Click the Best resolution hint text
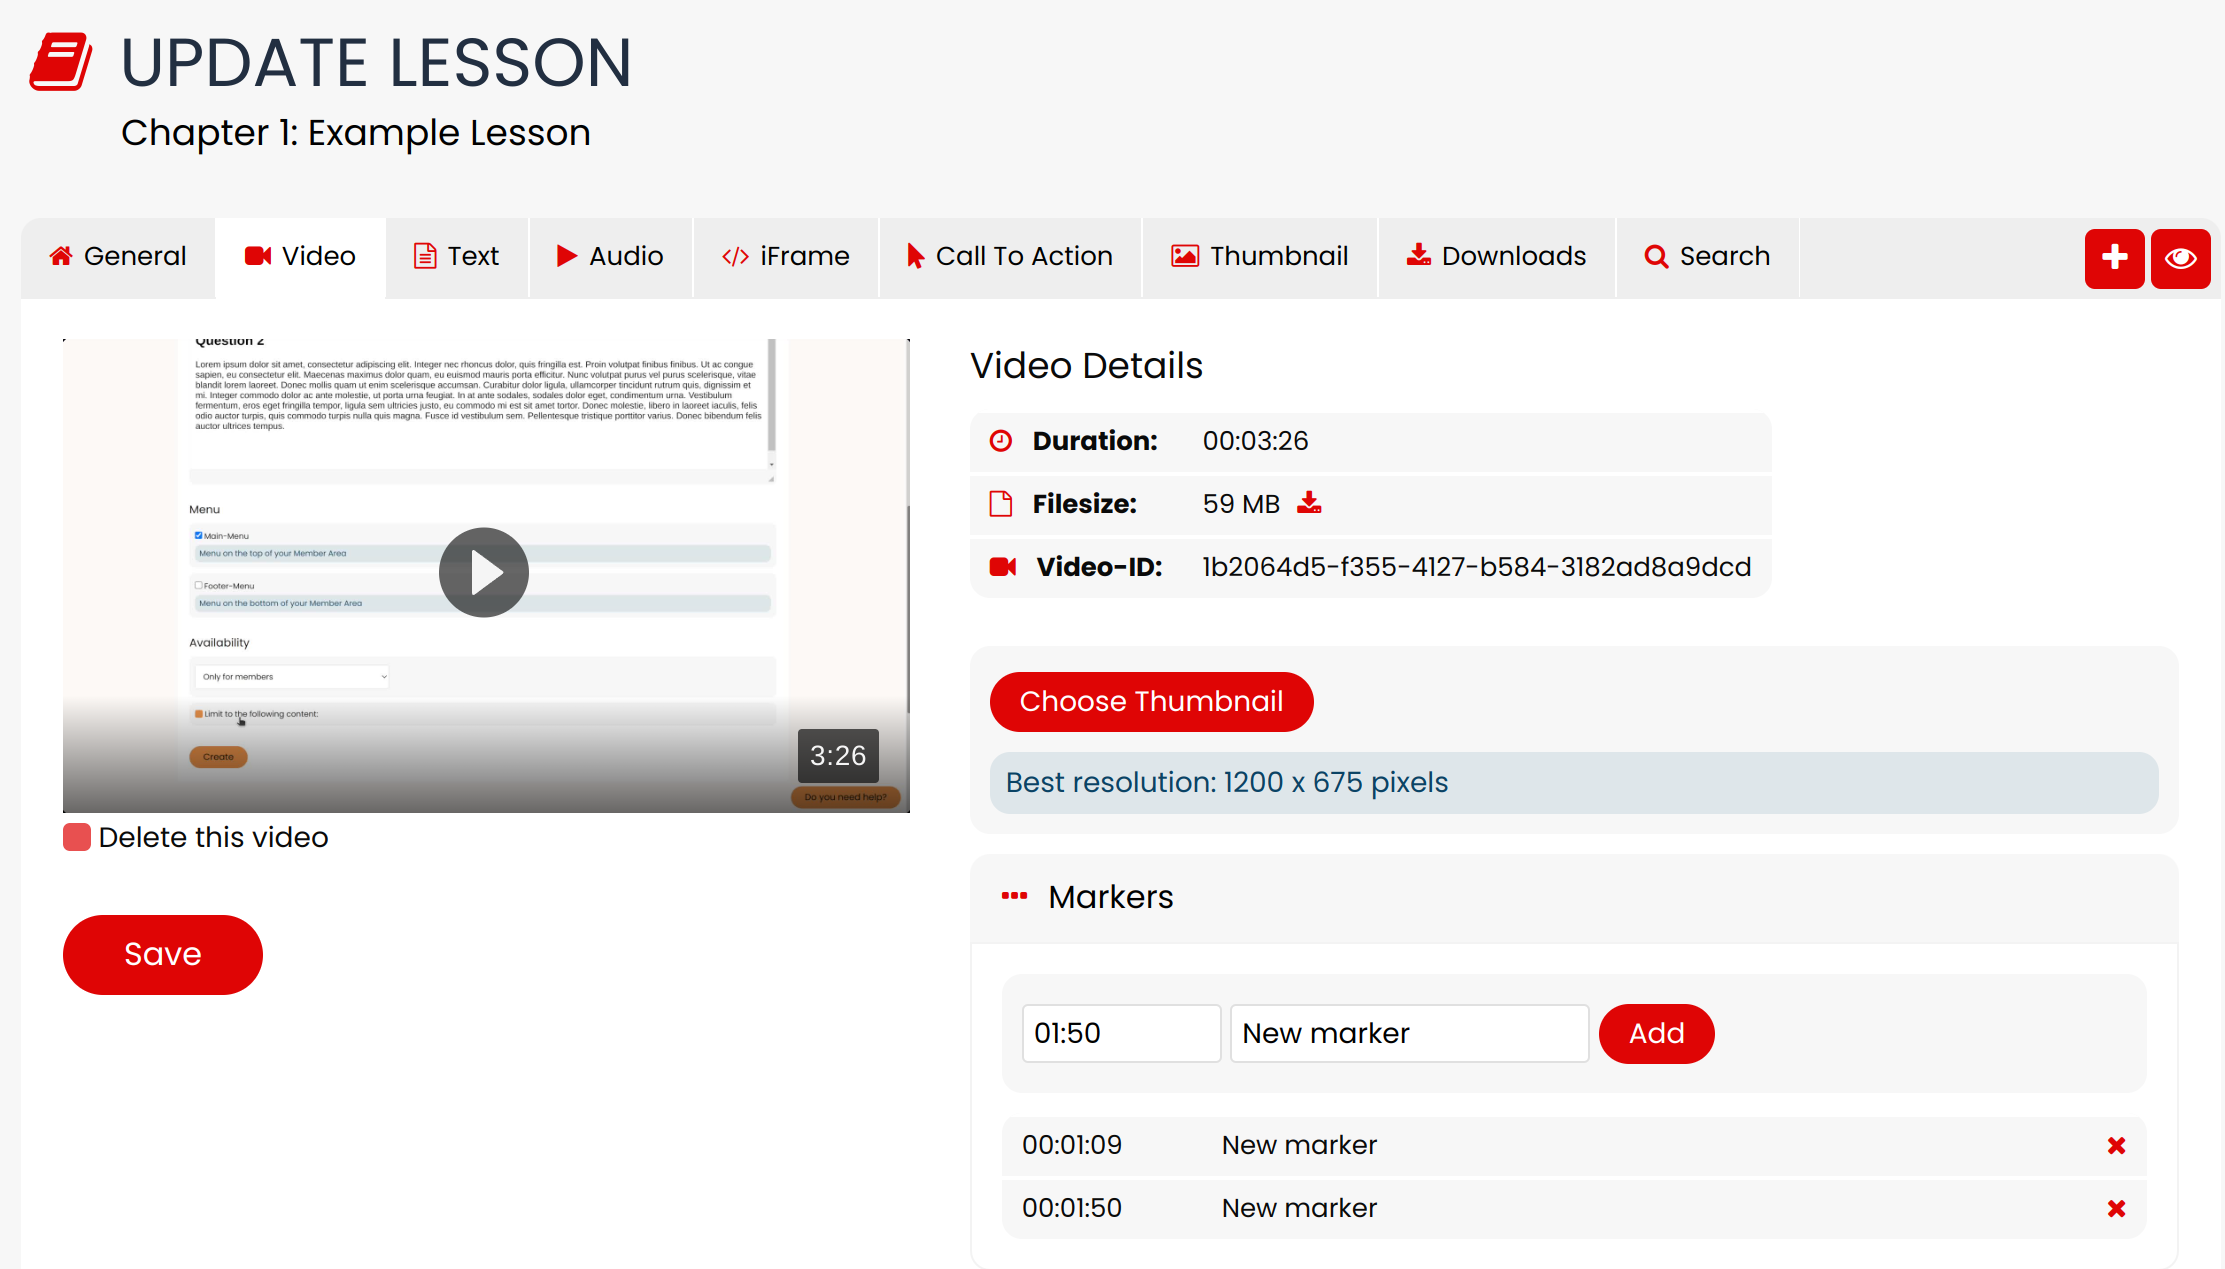The height and width of the screenshot is (1269, 2225). click(1227, 782)
